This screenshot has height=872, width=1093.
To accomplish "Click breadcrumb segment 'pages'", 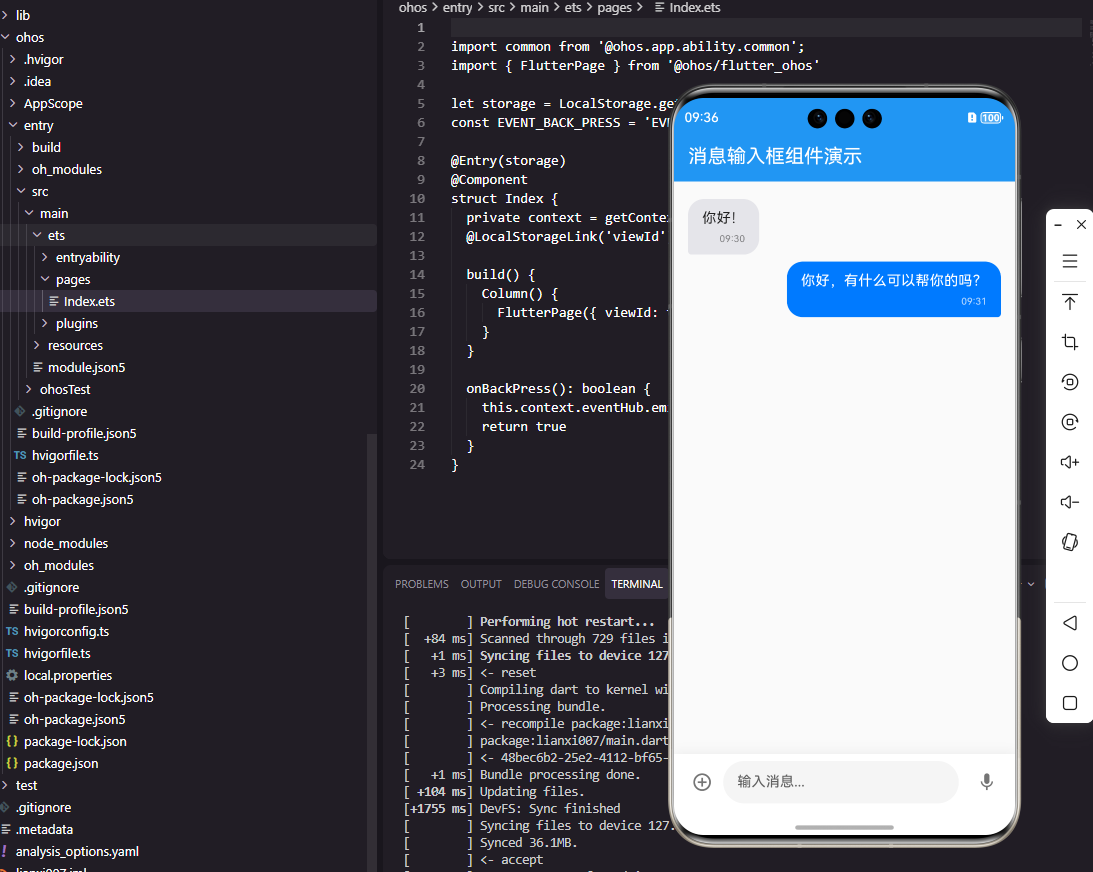I will pos(614,8).
